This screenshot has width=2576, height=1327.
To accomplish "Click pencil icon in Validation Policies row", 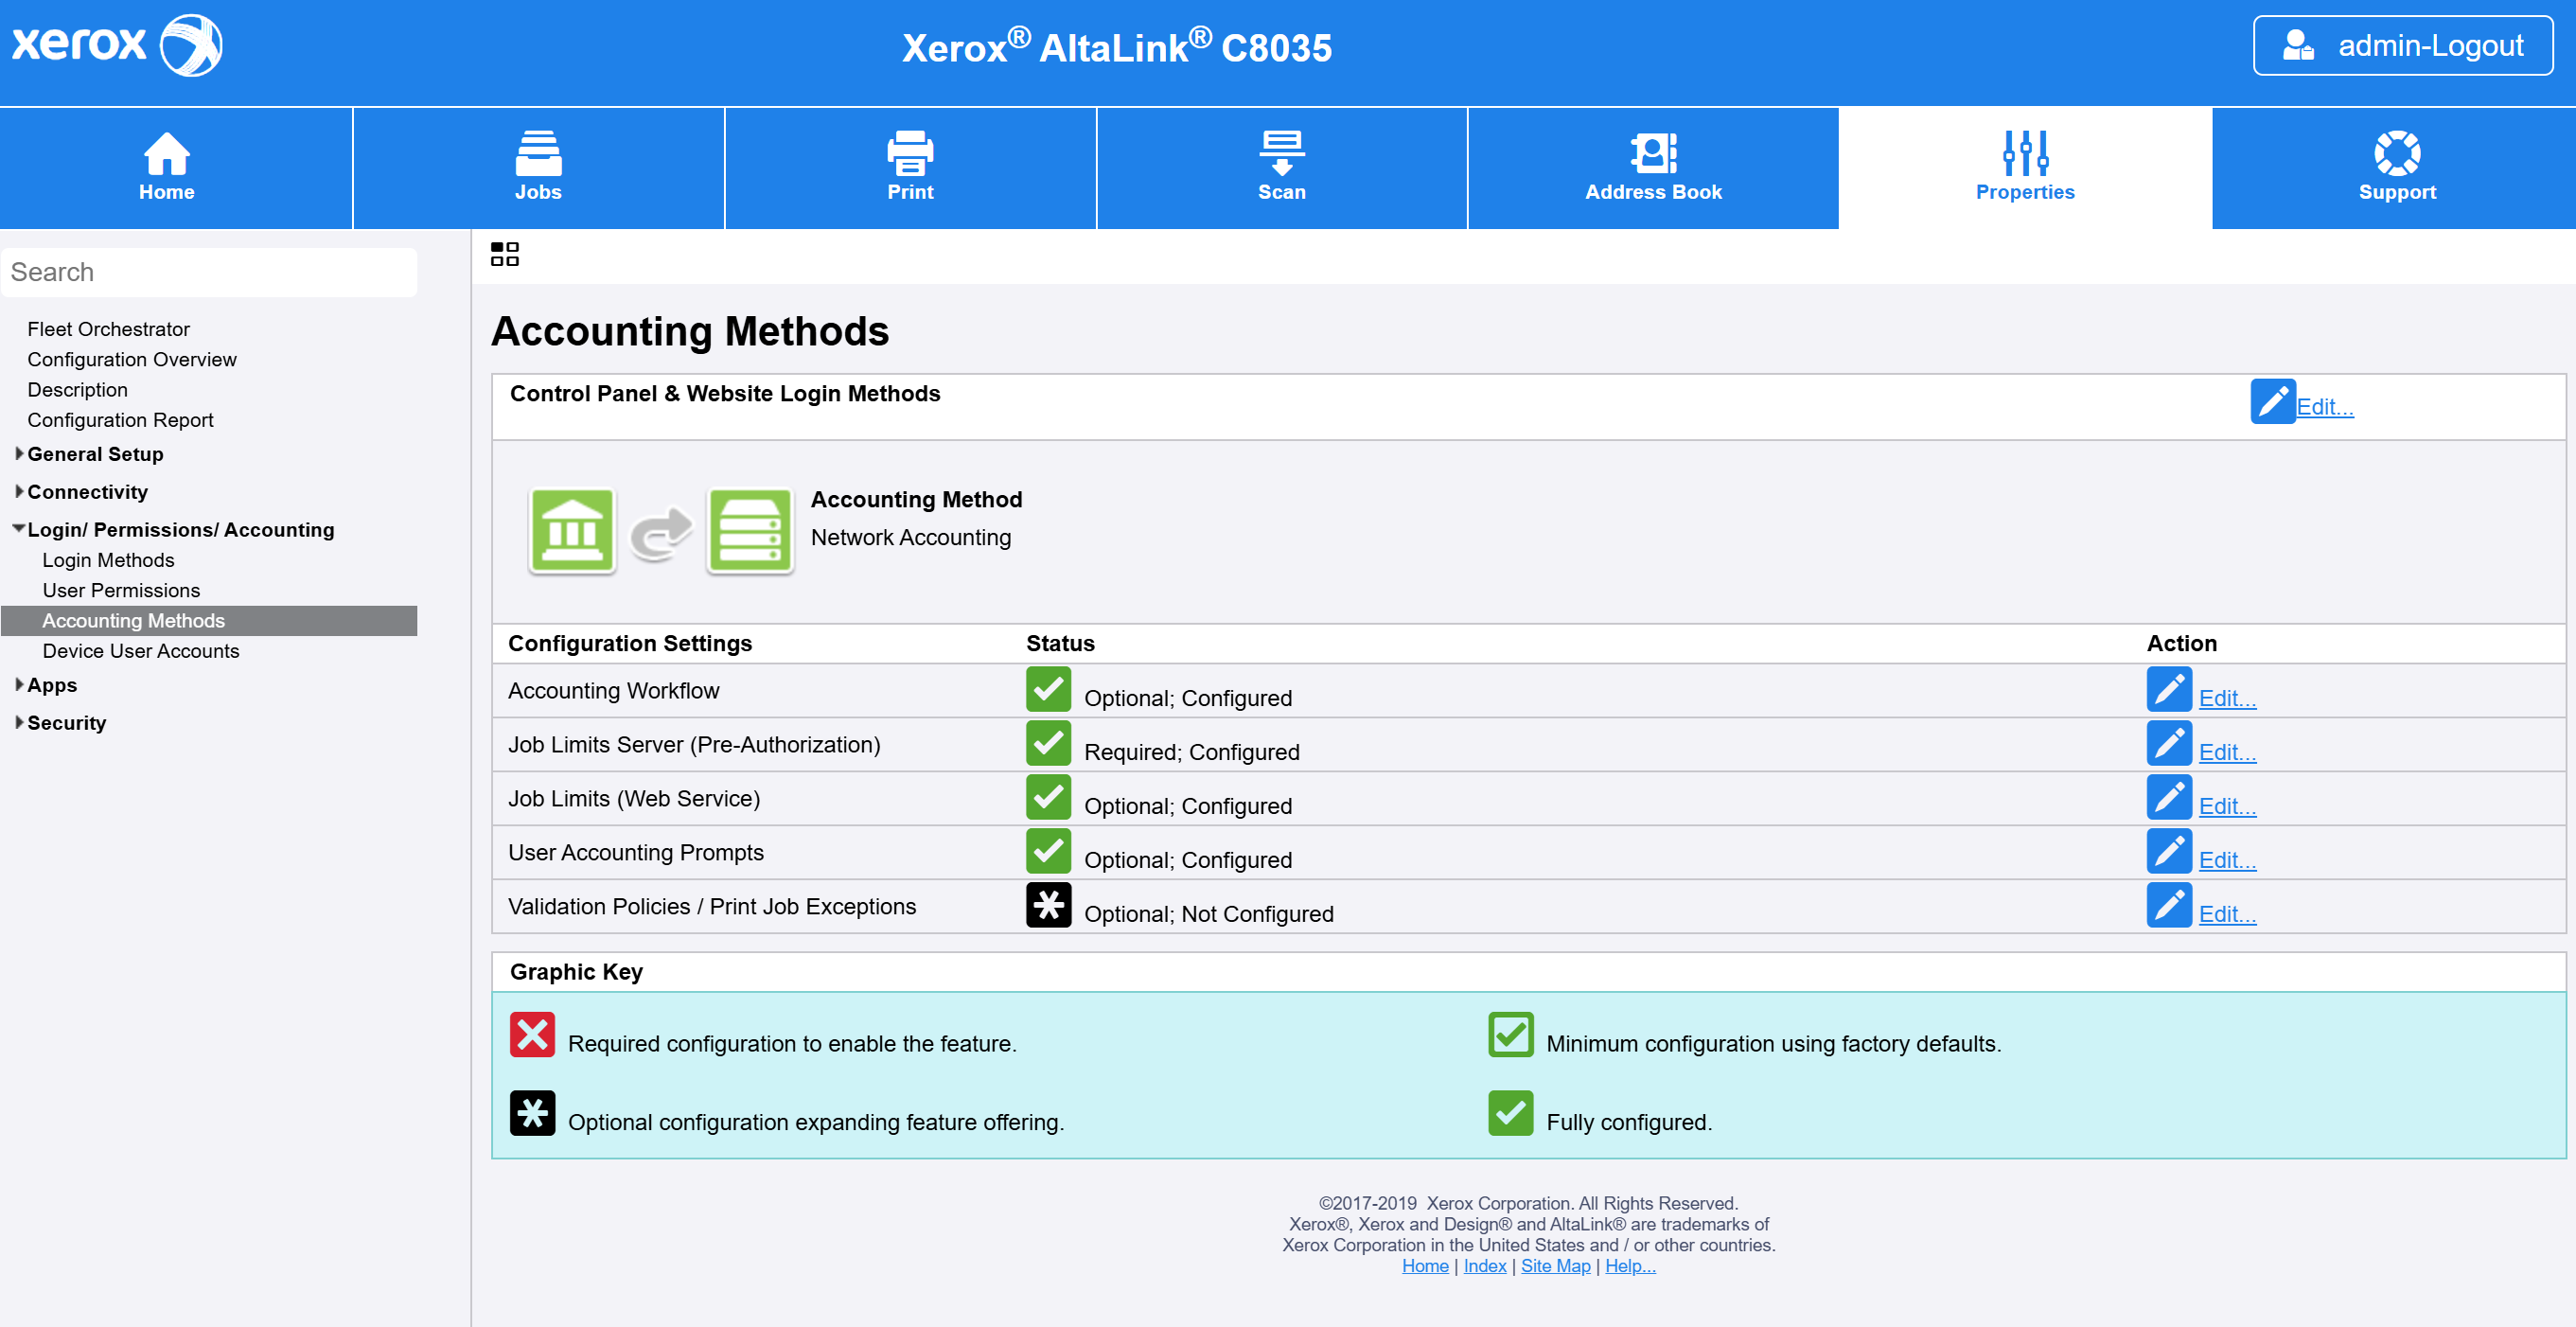I will (2169, 905).
